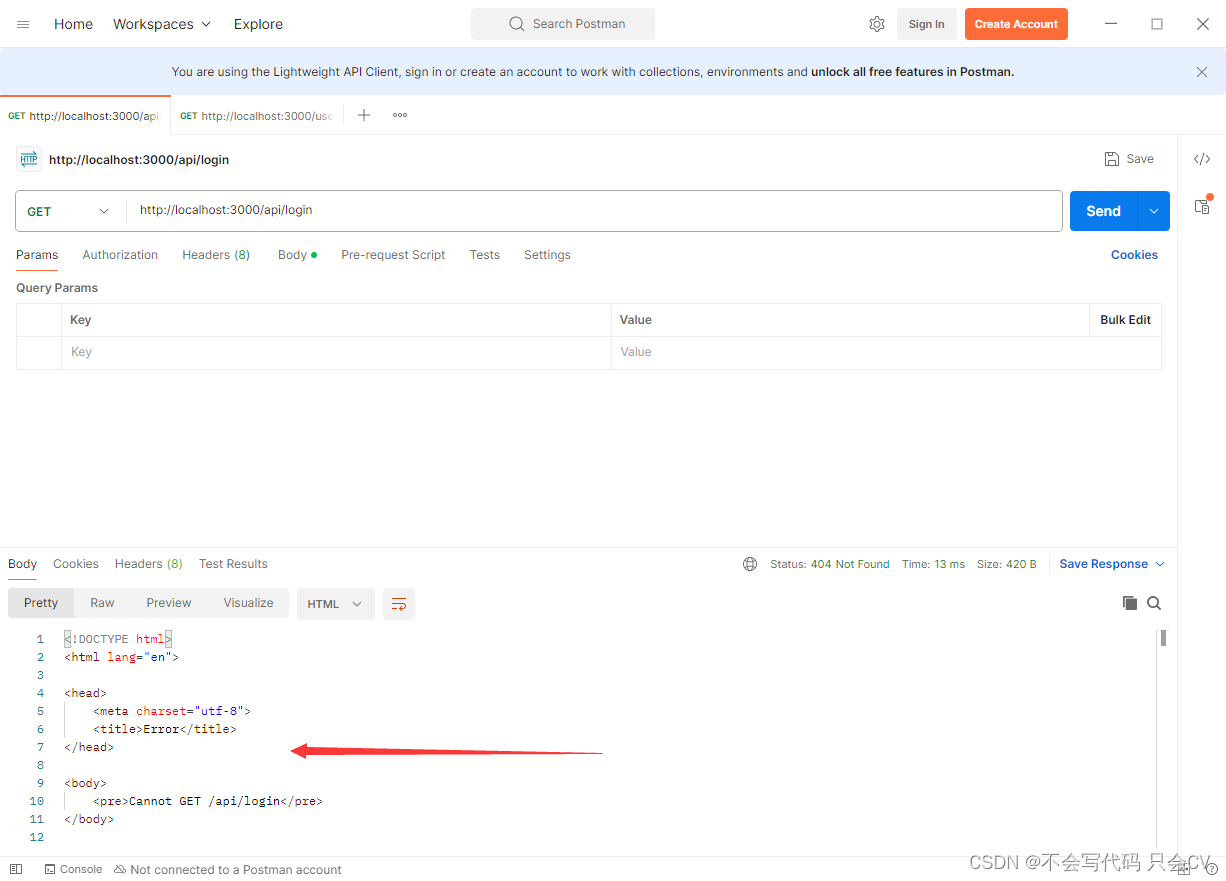Focus the Search Postman field
The width and height of the screenshot is (1226, 881).
tap(563, 24)
